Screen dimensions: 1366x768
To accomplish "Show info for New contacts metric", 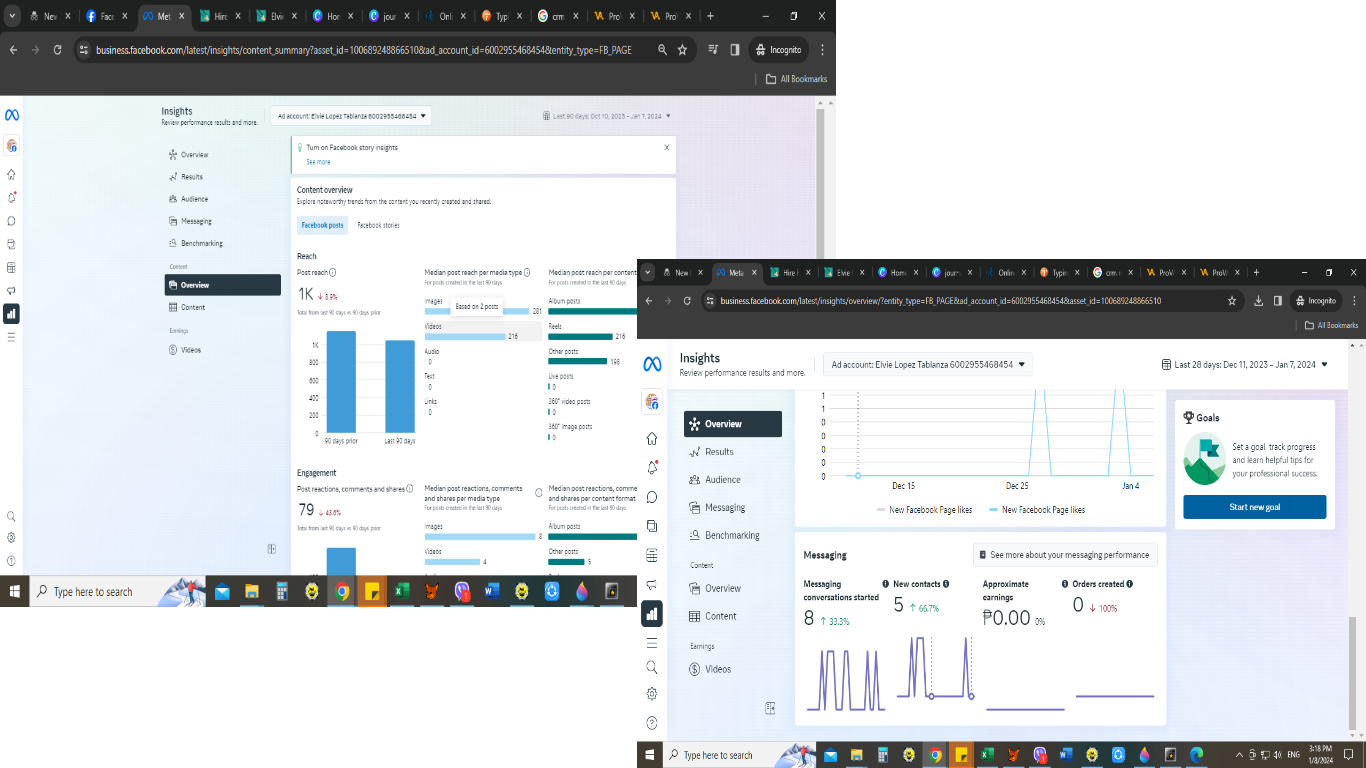I will click(946, 584).
